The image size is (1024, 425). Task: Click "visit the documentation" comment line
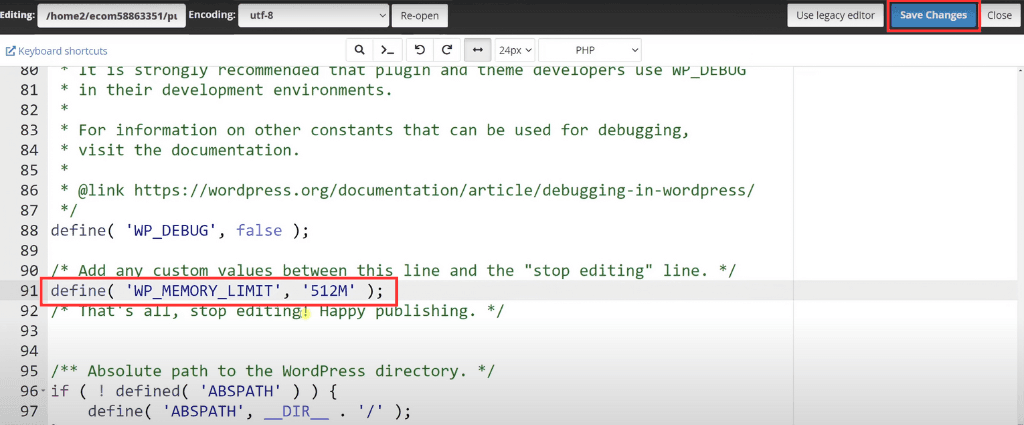[x=189, y=150]
